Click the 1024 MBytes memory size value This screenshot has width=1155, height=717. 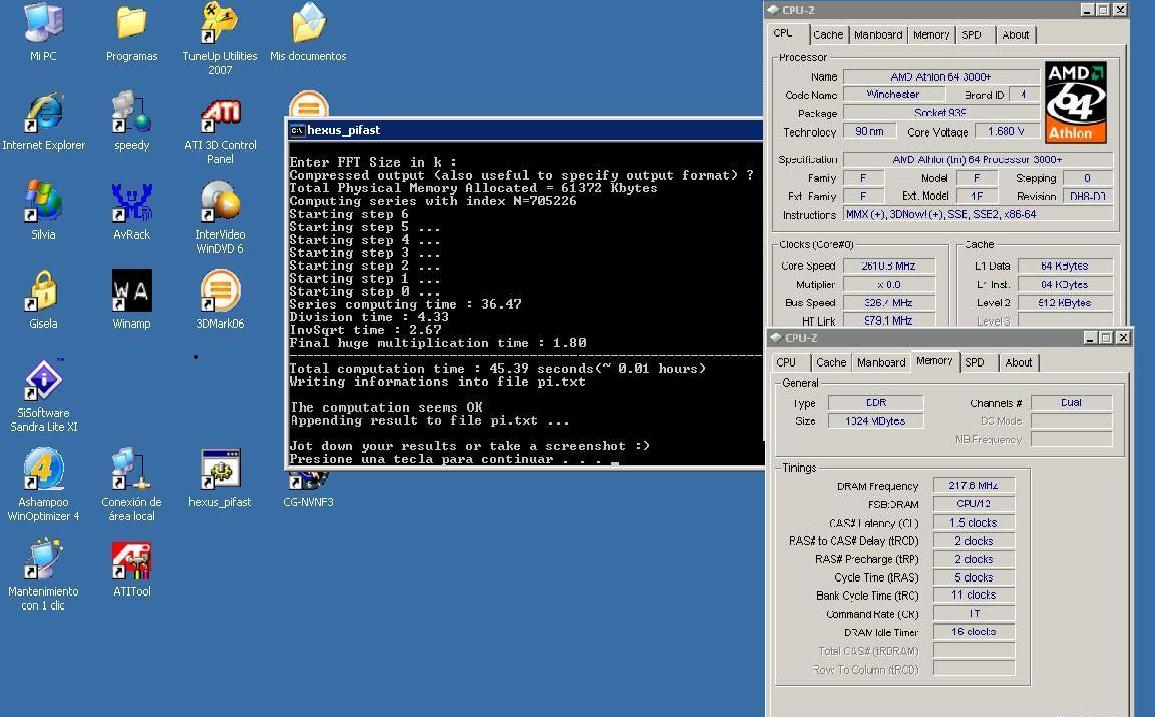(x=876, y=421)
